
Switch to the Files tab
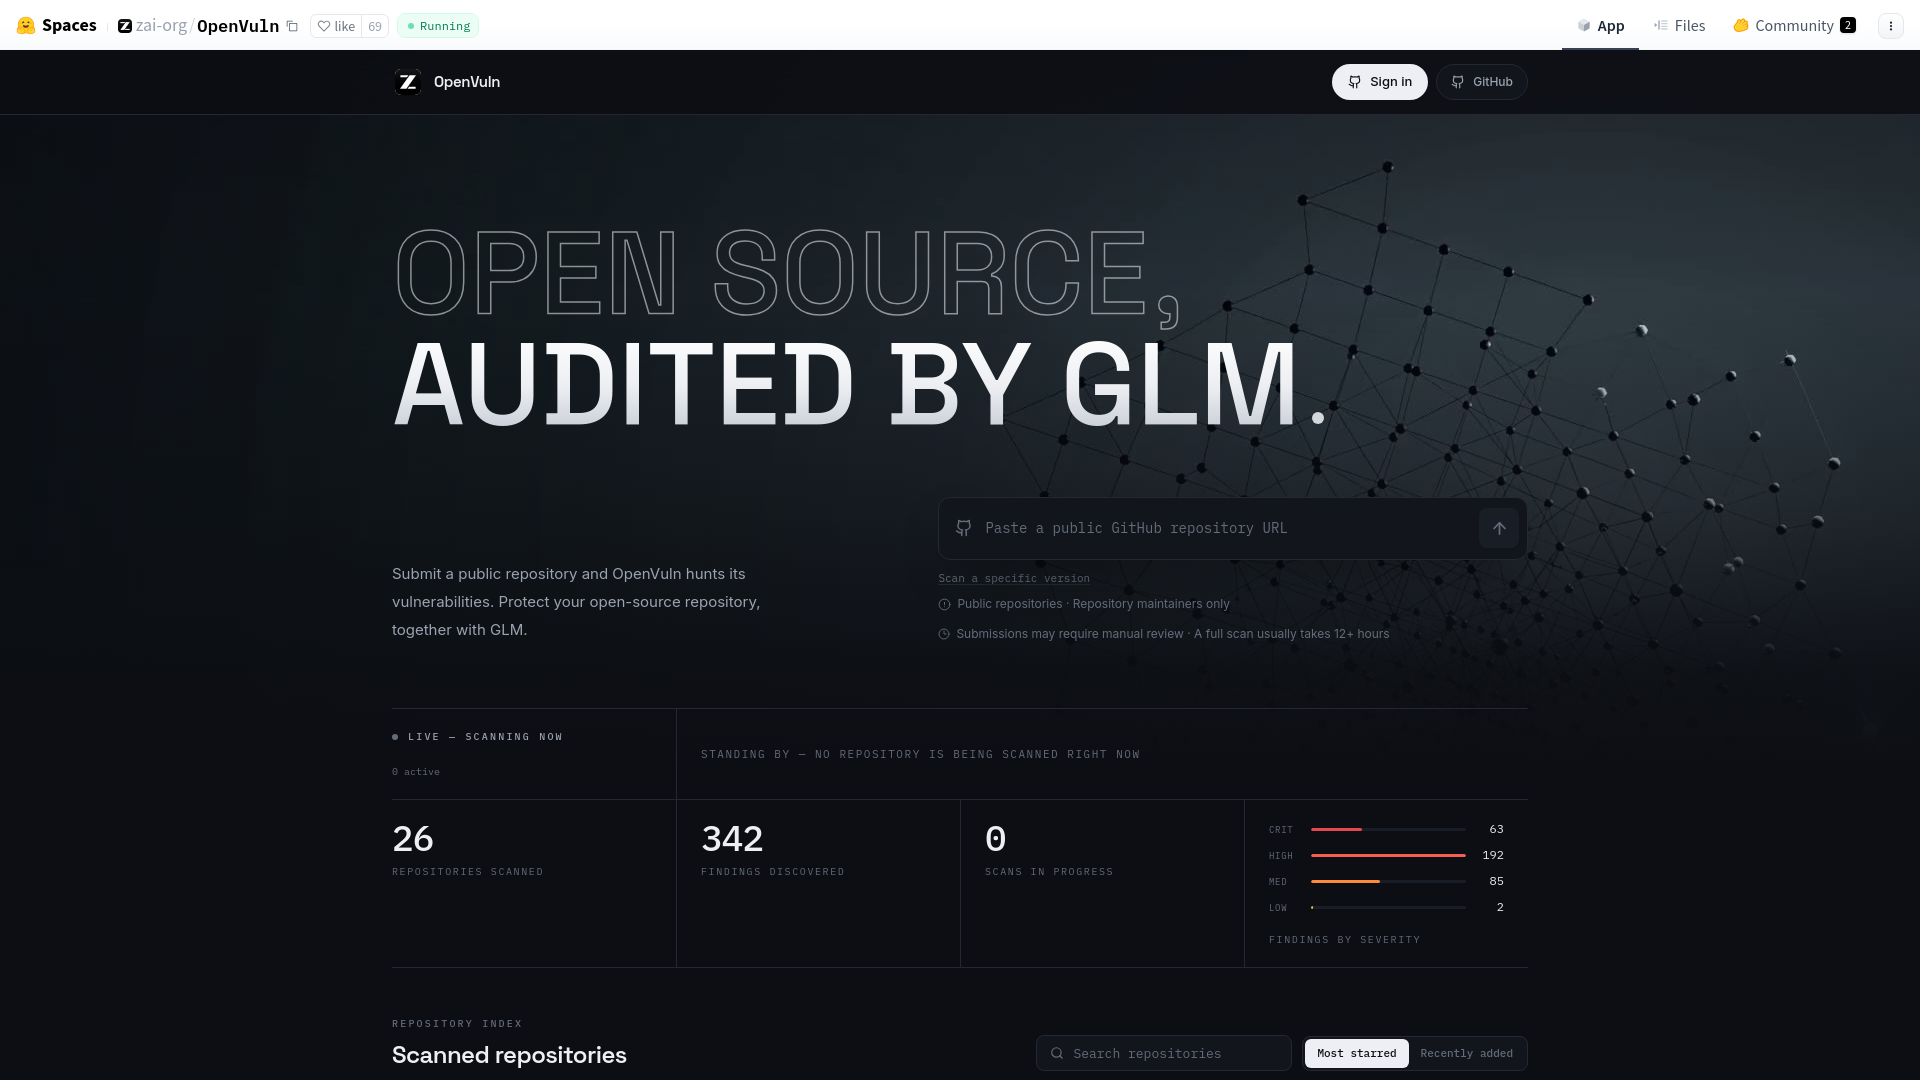(x=1679, y=25)
